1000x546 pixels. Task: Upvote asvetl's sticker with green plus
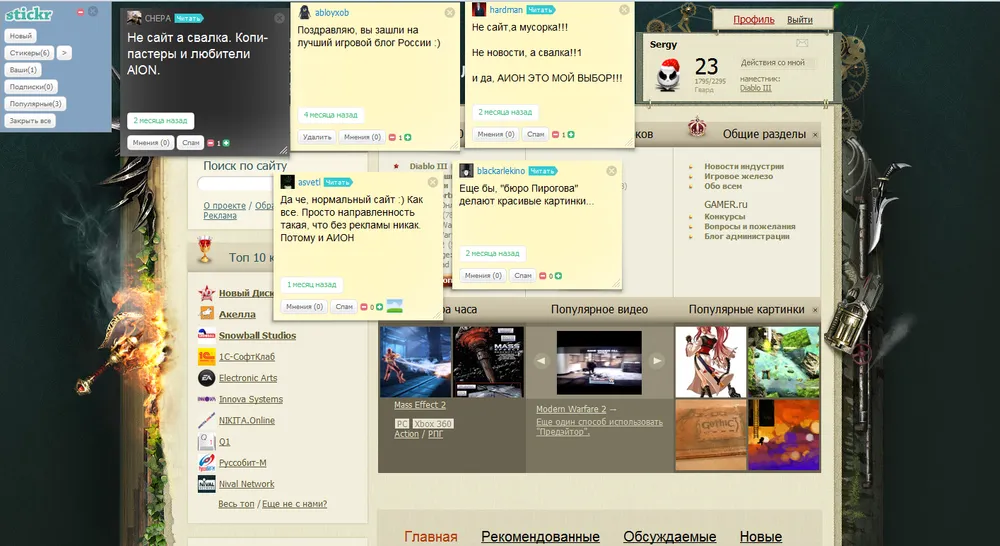[379, 307]
